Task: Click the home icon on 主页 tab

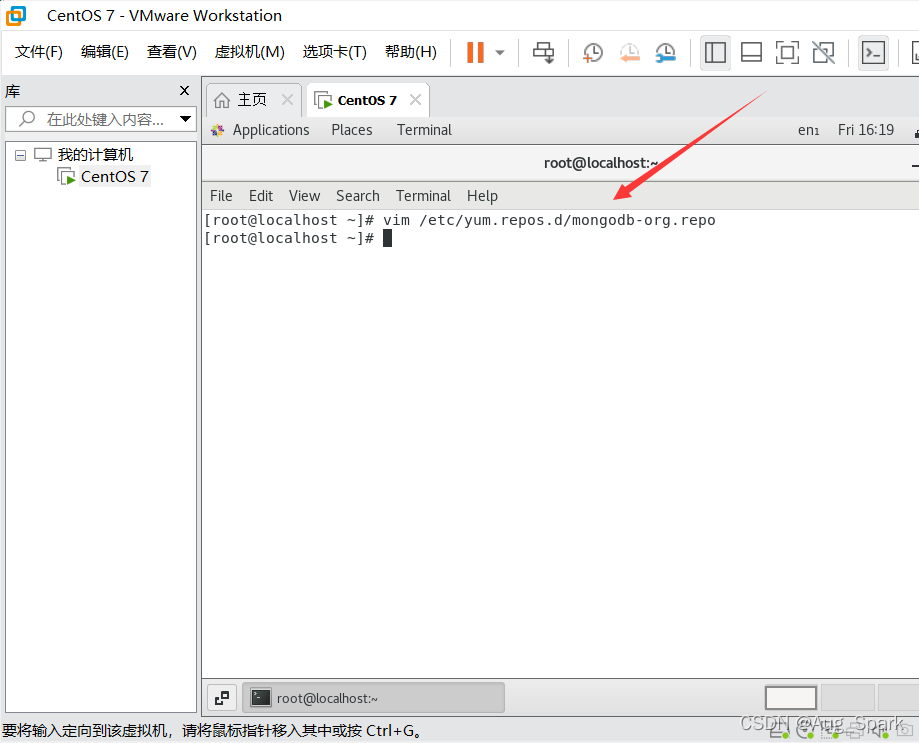Action: (222, 100)
